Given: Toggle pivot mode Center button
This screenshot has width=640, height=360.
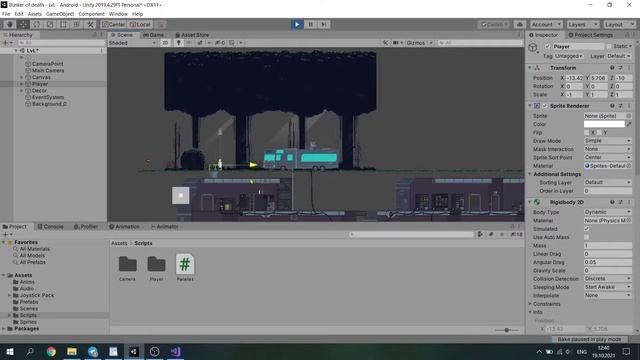Looking at the screenshot, I should [114, 24].
